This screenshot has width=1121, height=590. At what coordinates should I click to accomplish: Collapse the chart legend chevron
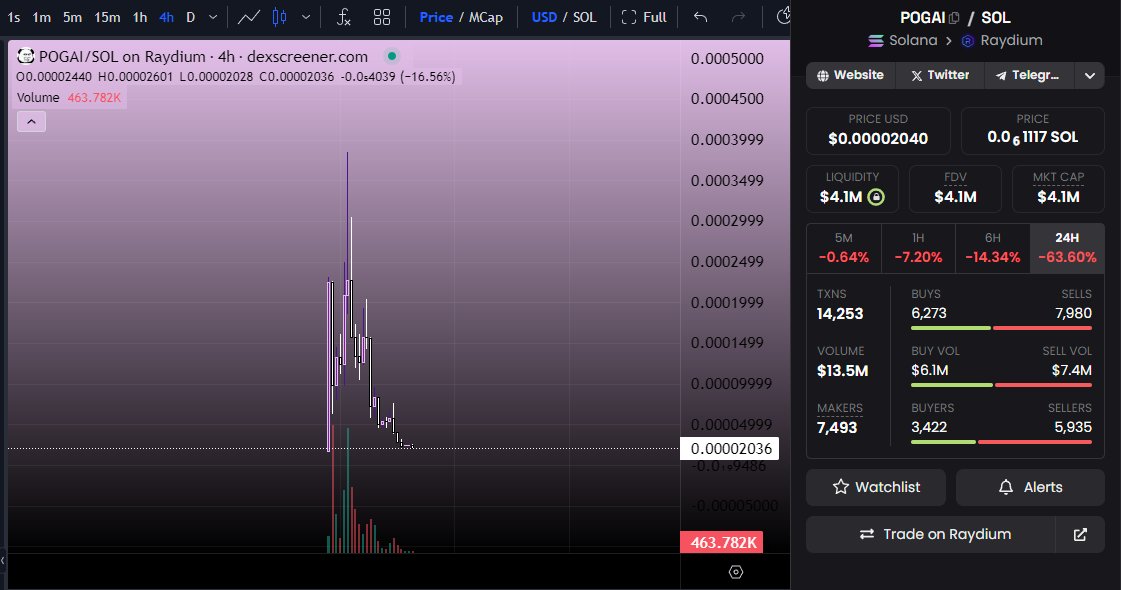click(31, 122)
